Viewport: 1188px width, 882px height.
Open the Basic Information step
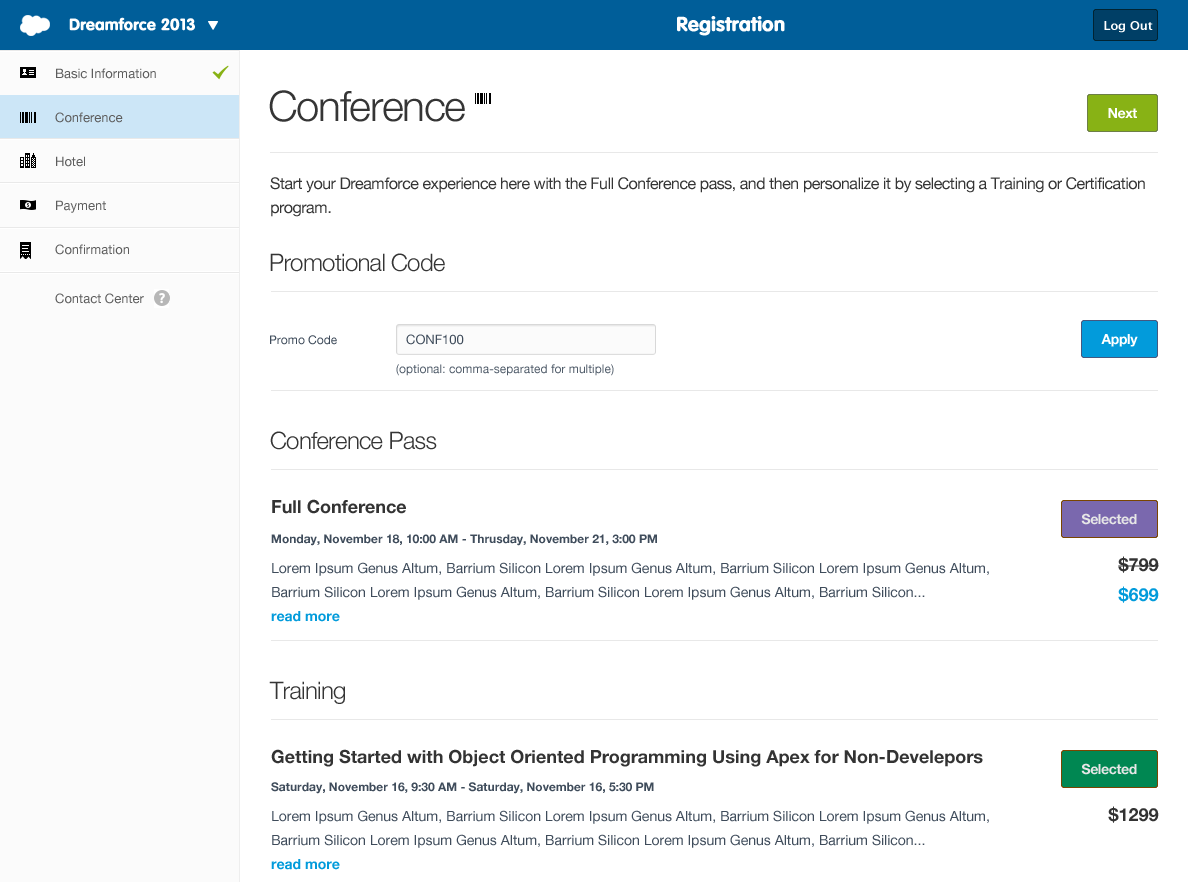pyautogui.click(x=120, y=73)
